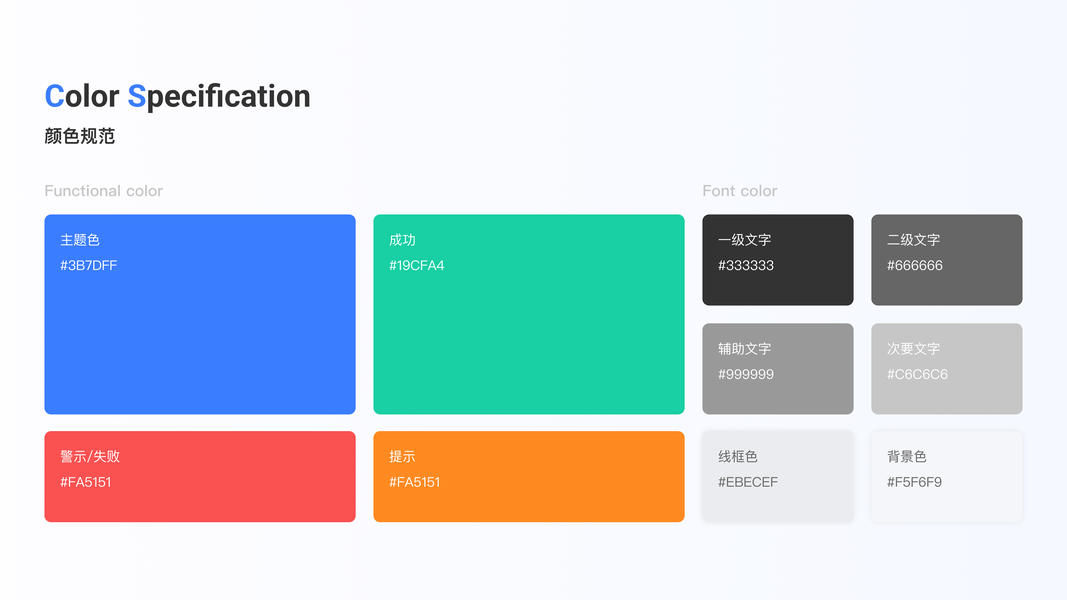Select the #333333 hex value

pyautogui.click(x=746, y=265)
